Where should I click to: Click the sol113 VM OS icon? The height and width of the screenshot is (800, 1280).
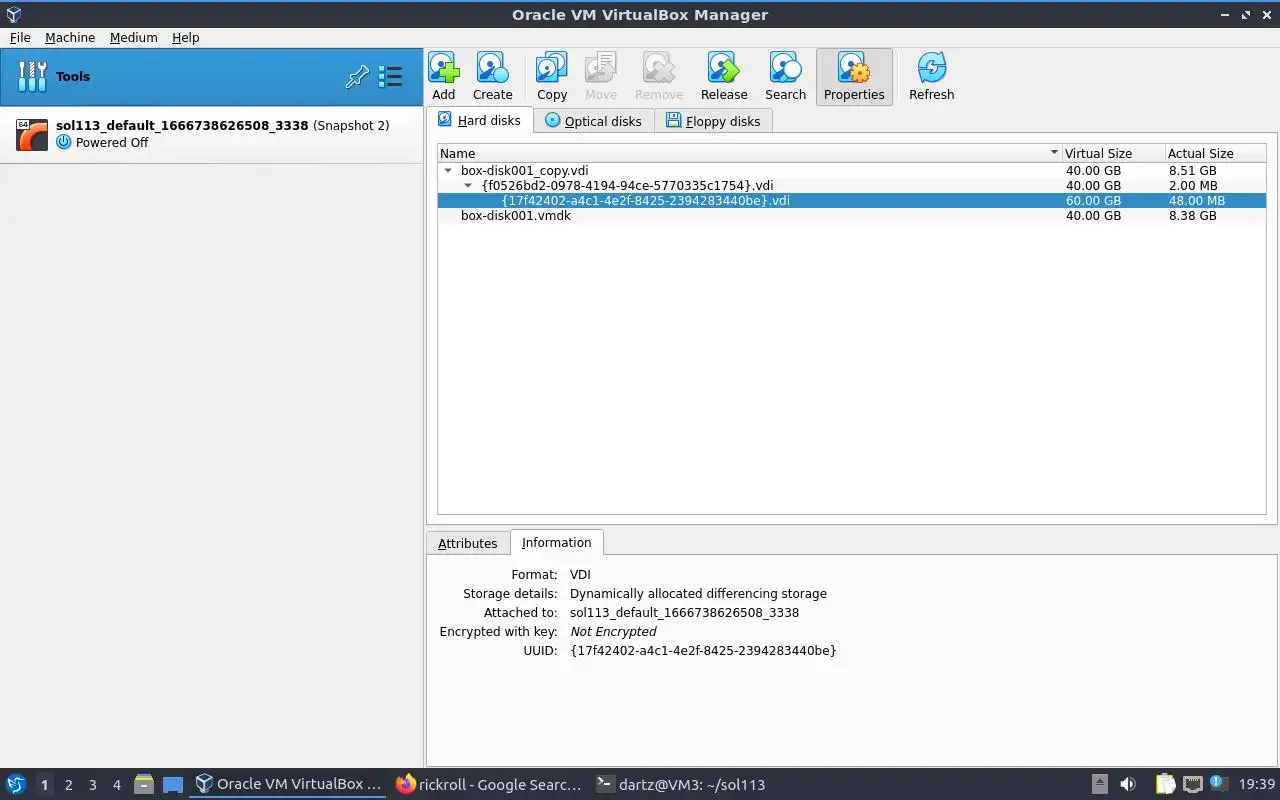[x=32, y=134]
